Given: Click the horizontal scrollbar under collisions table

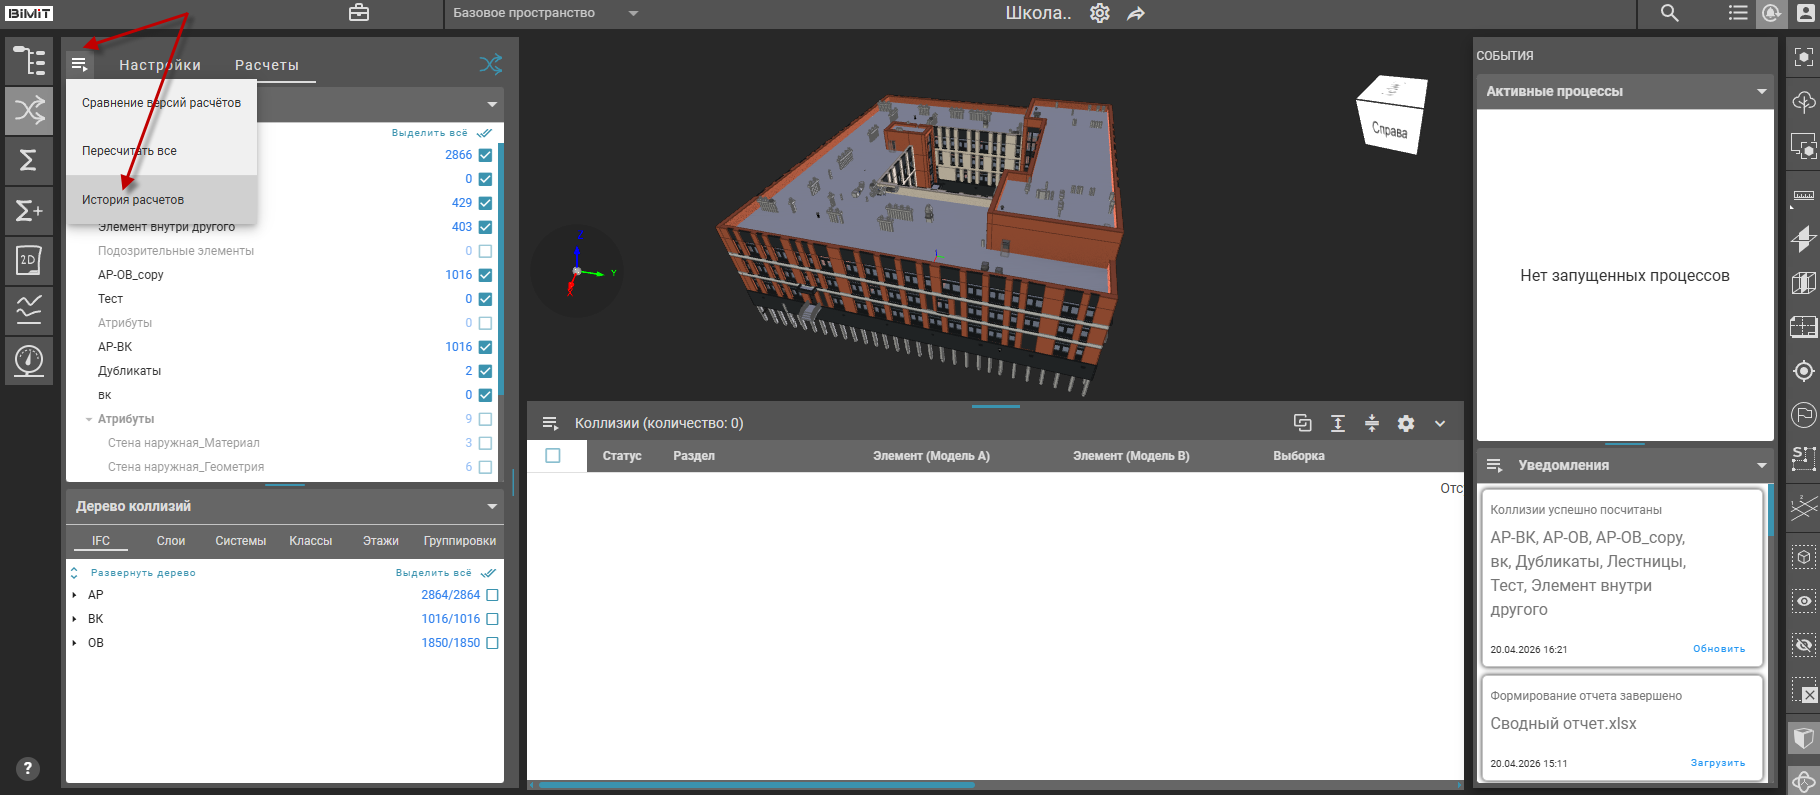Looking at the screenshot, I should click(x=756, y=785).
